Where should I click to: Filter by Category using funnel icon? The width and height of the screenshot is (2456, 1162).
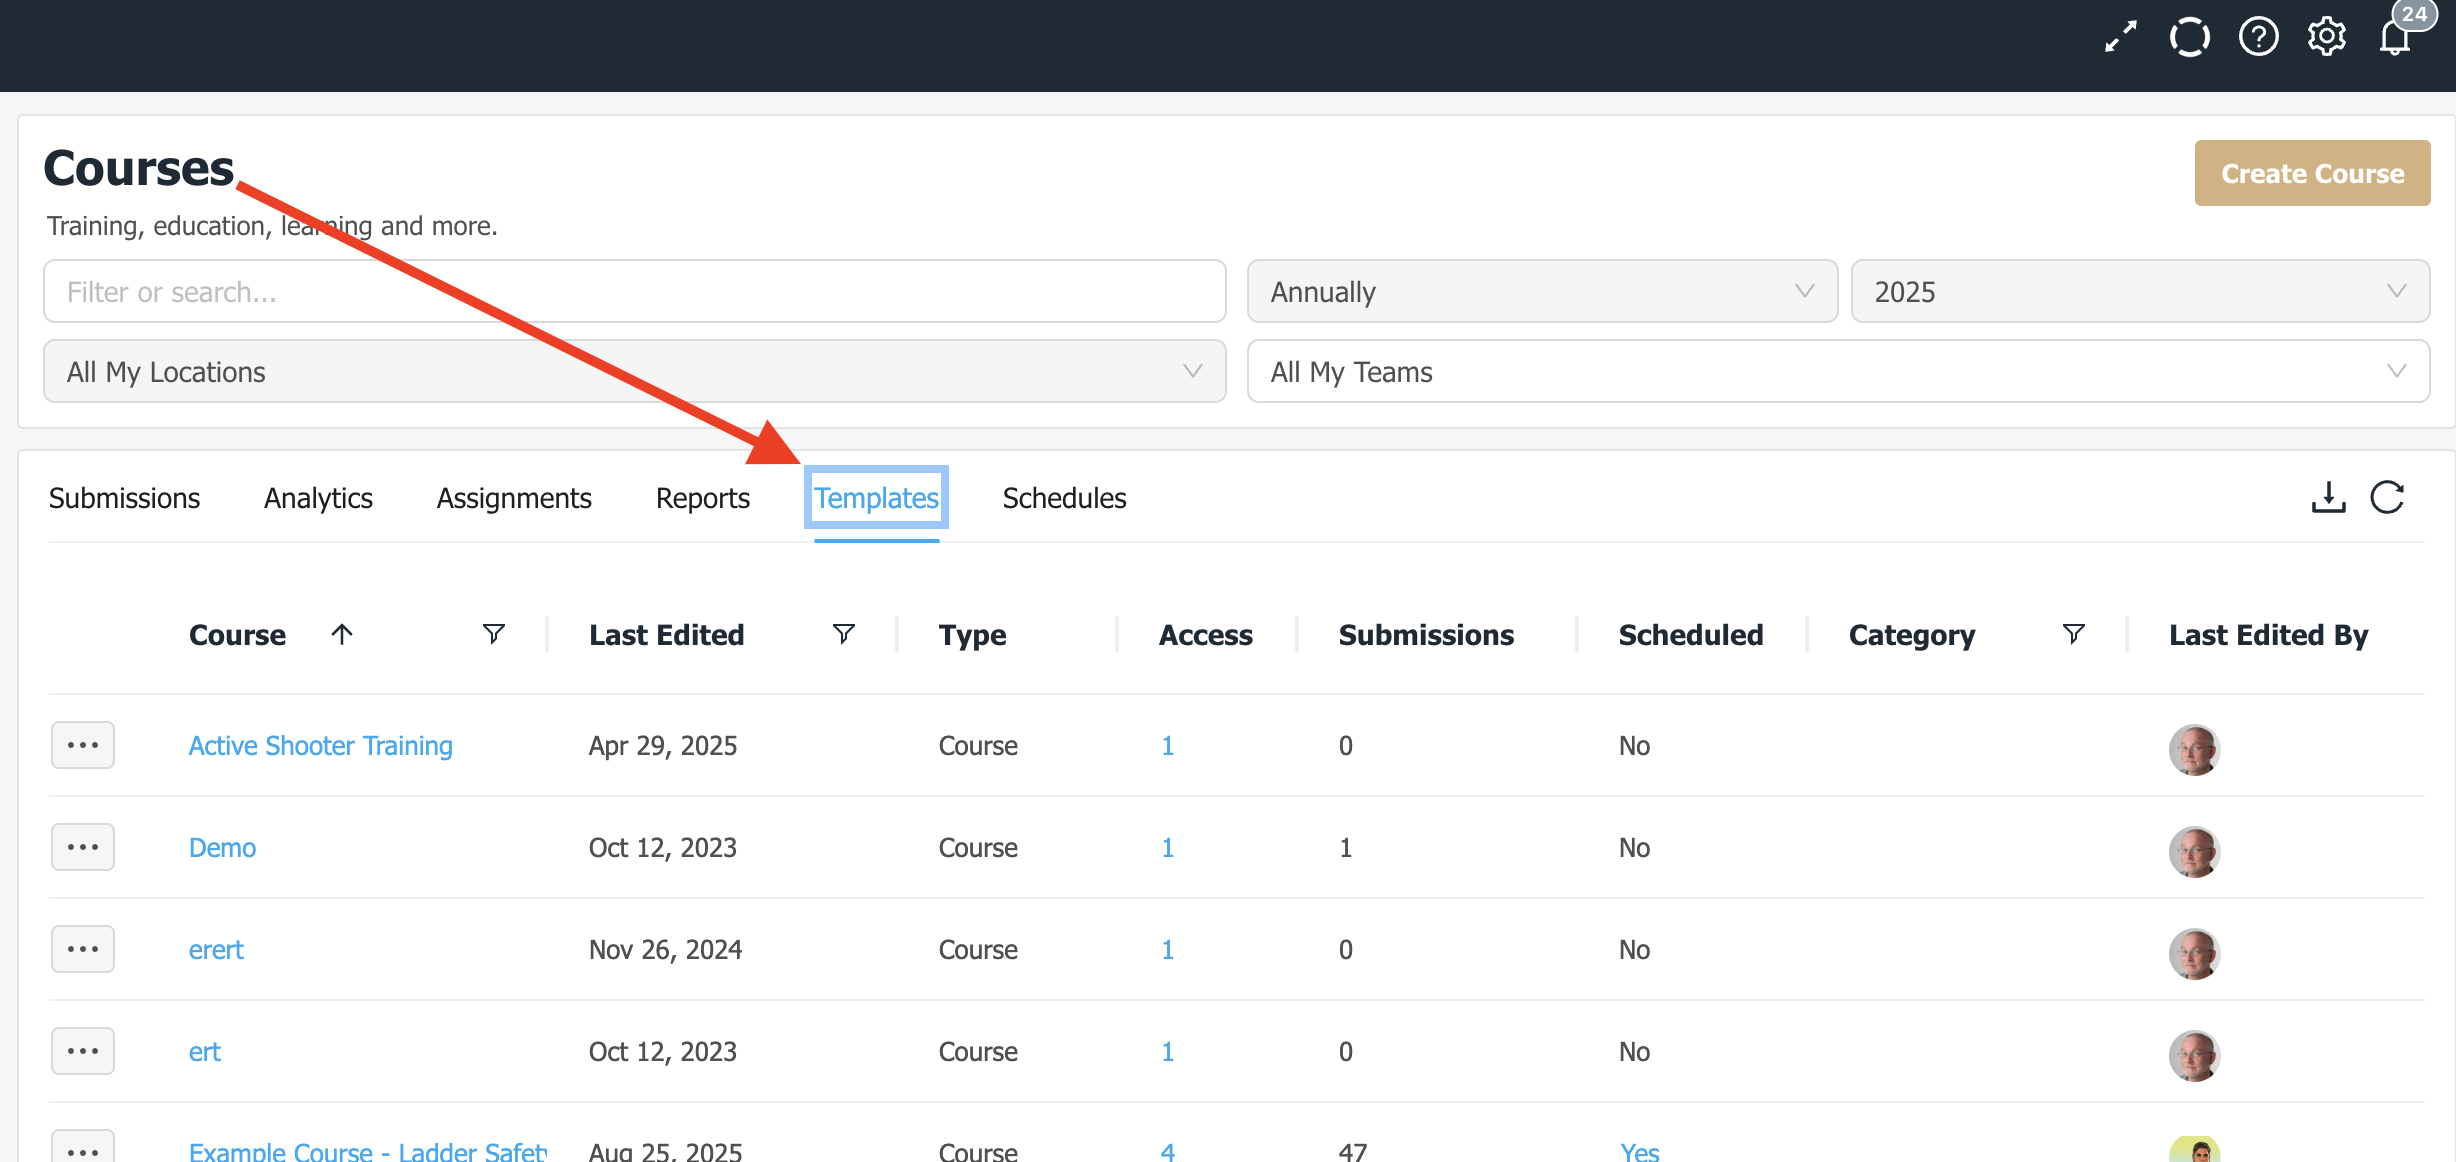coord(2073,634)
